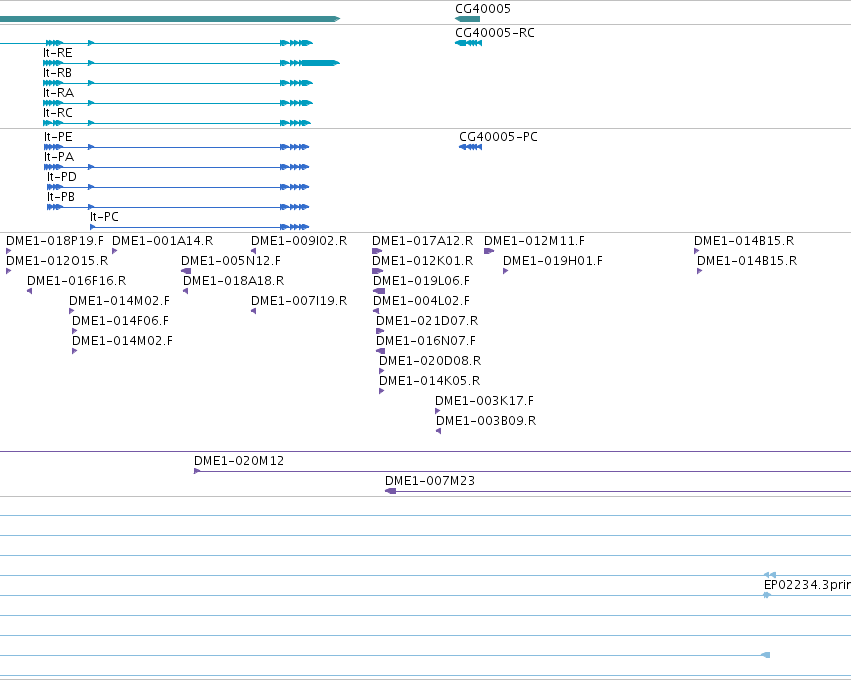Select BAC end DME1-016F16.R
Screen dimensions: 851x680
pos(77,281)
